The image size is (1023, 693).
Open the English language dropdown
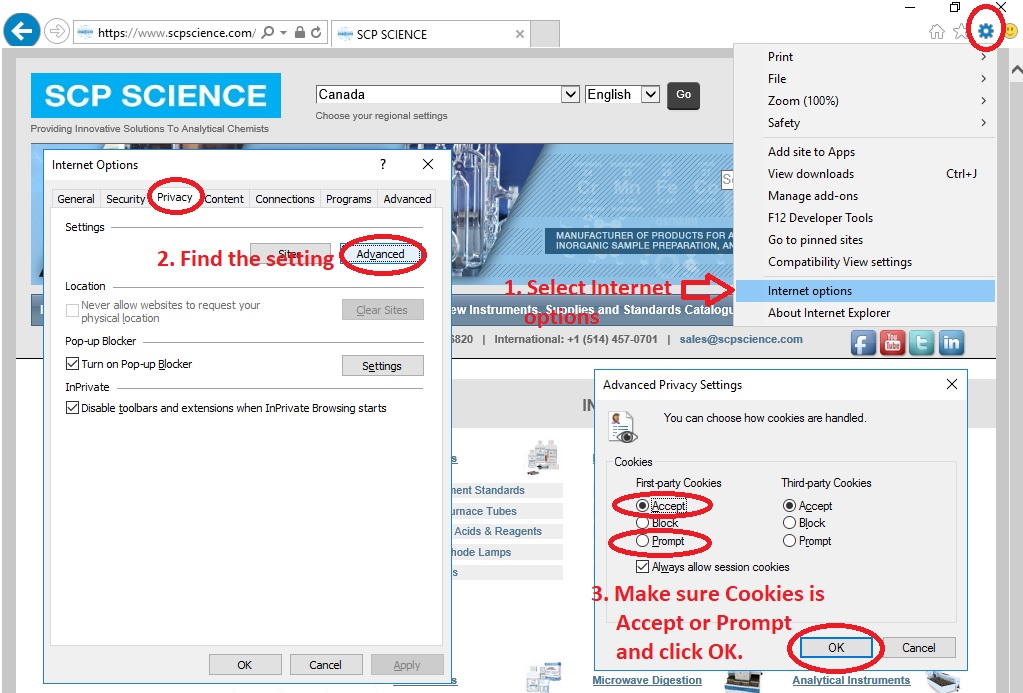(x=650, y=95)
